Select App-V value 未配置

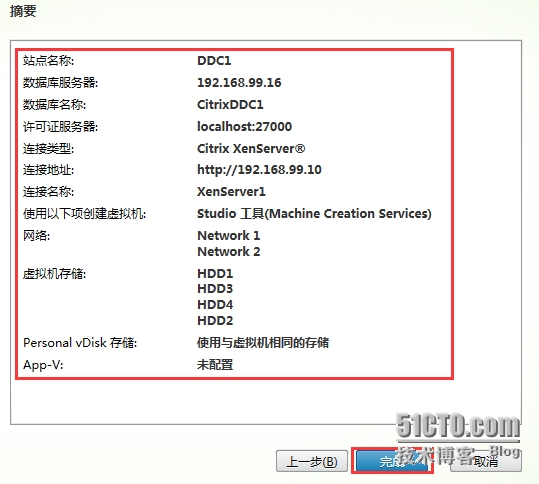click(x=215, y=365)
